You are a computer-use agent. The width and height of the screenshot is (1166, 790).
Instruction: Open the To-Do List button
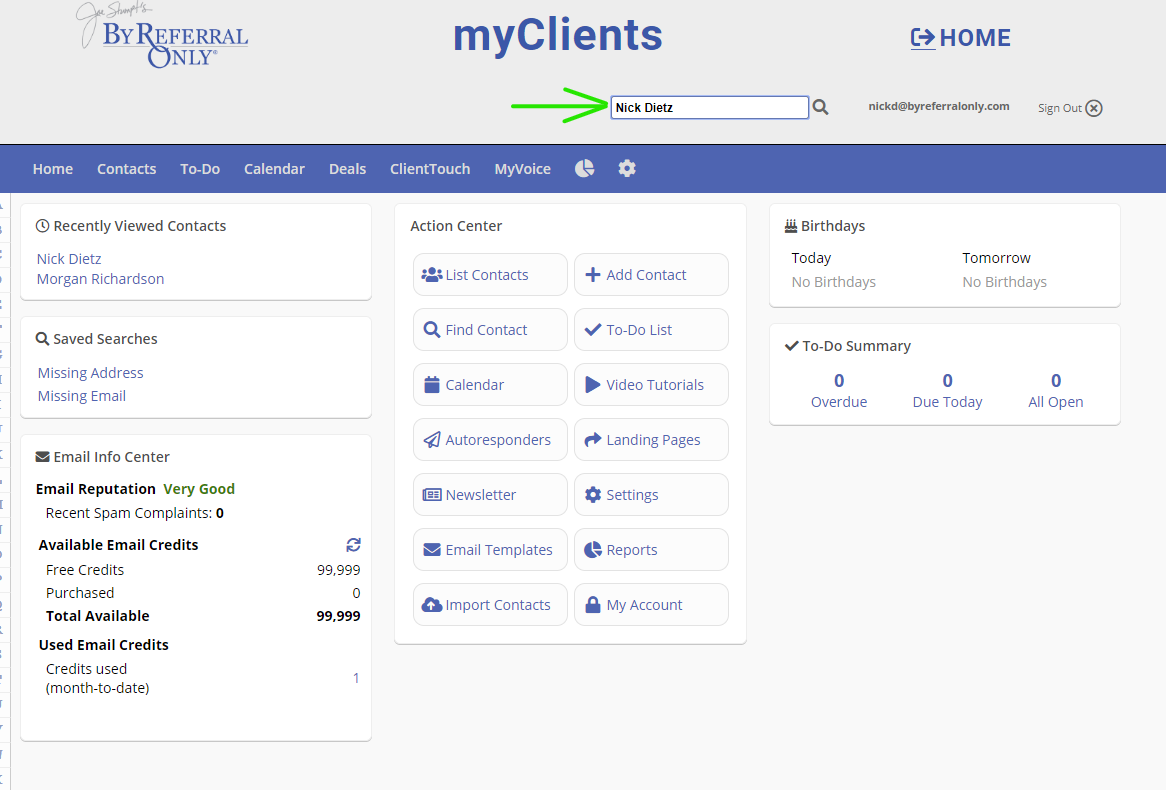coord(651,330)
